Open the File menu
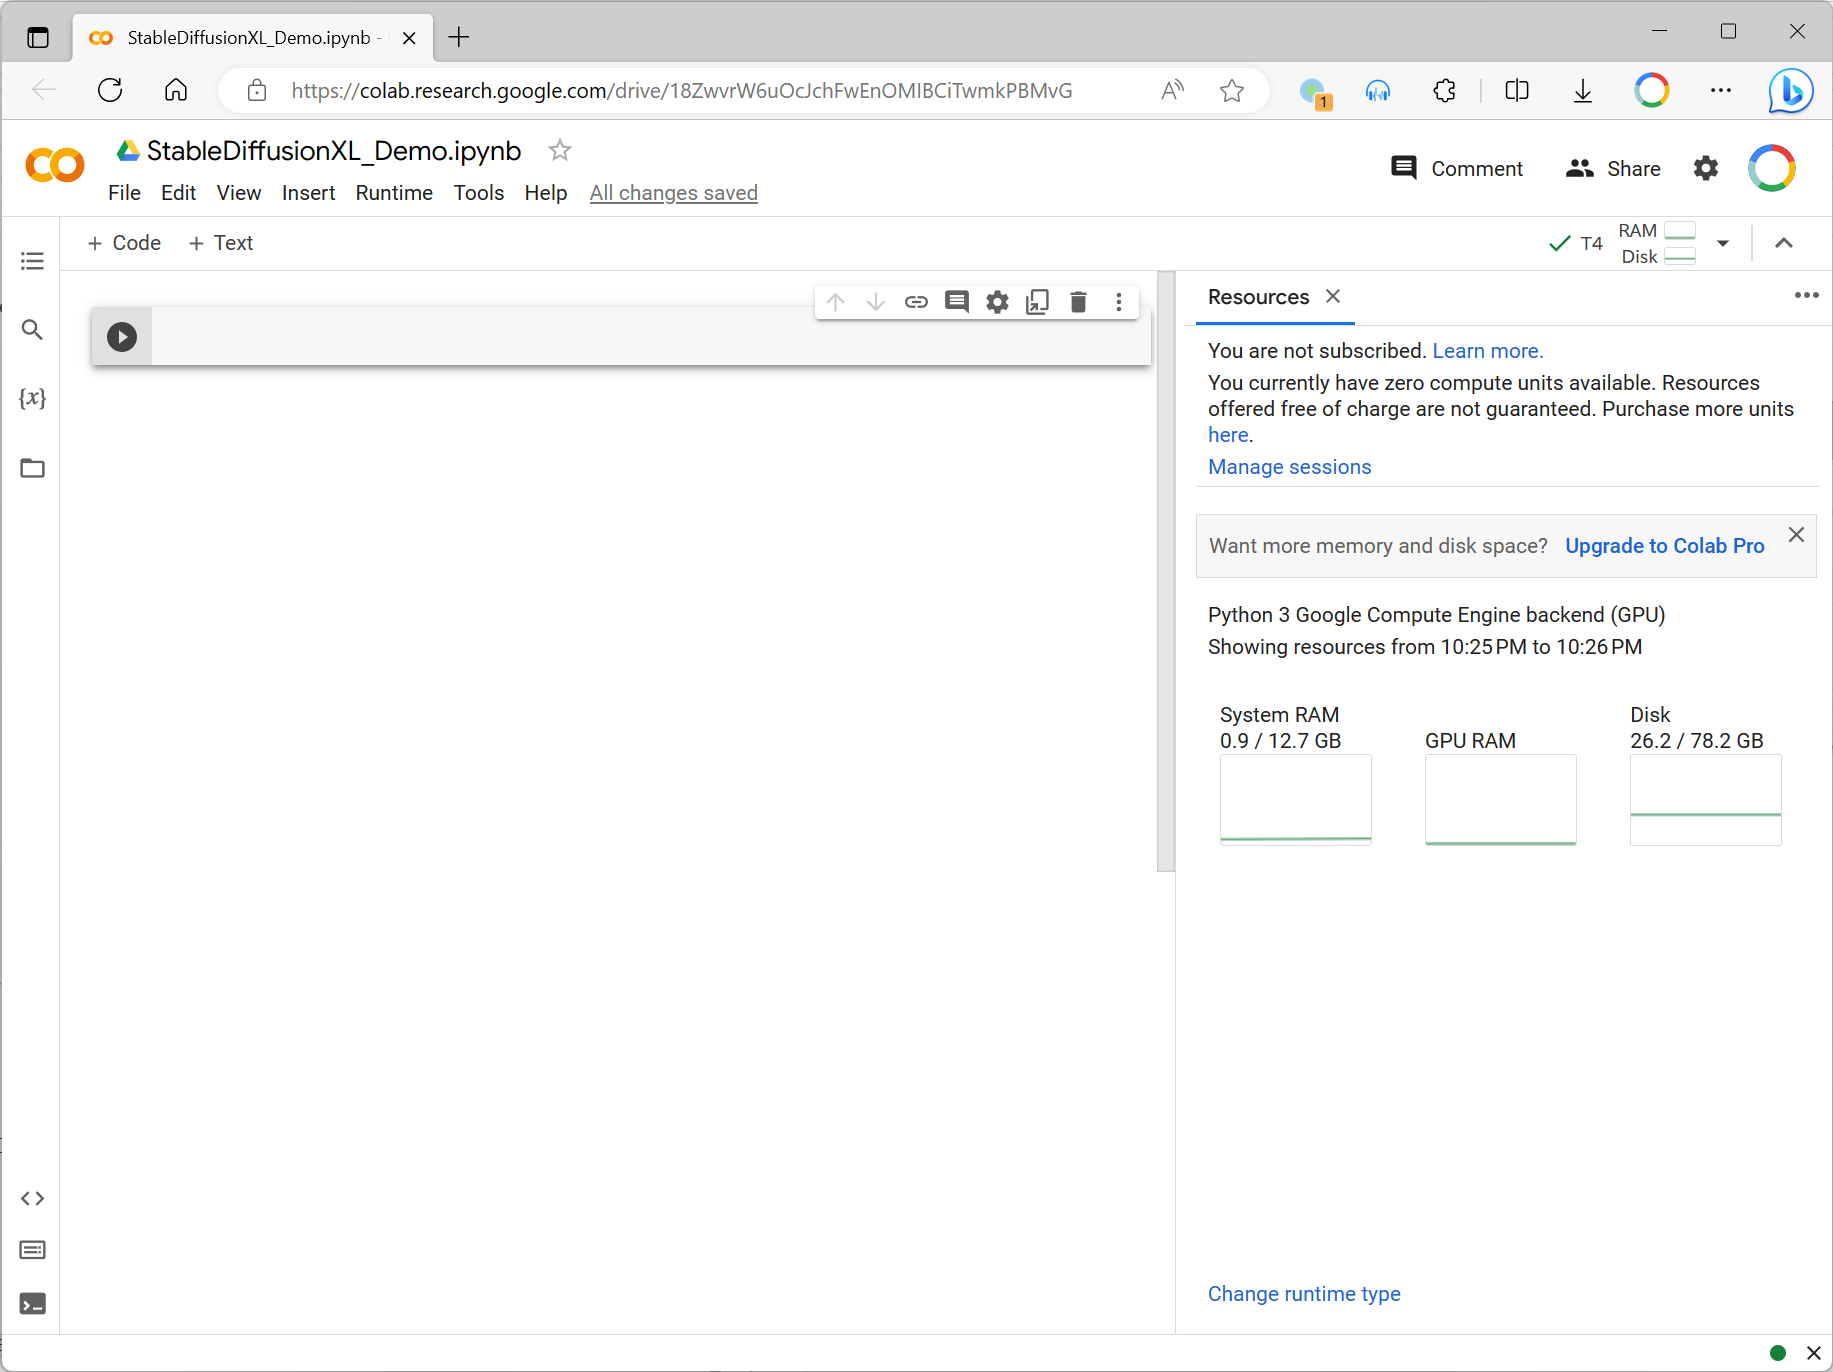The width and height of the screenshot is (1833, 1372). click(x=124, y=193)
